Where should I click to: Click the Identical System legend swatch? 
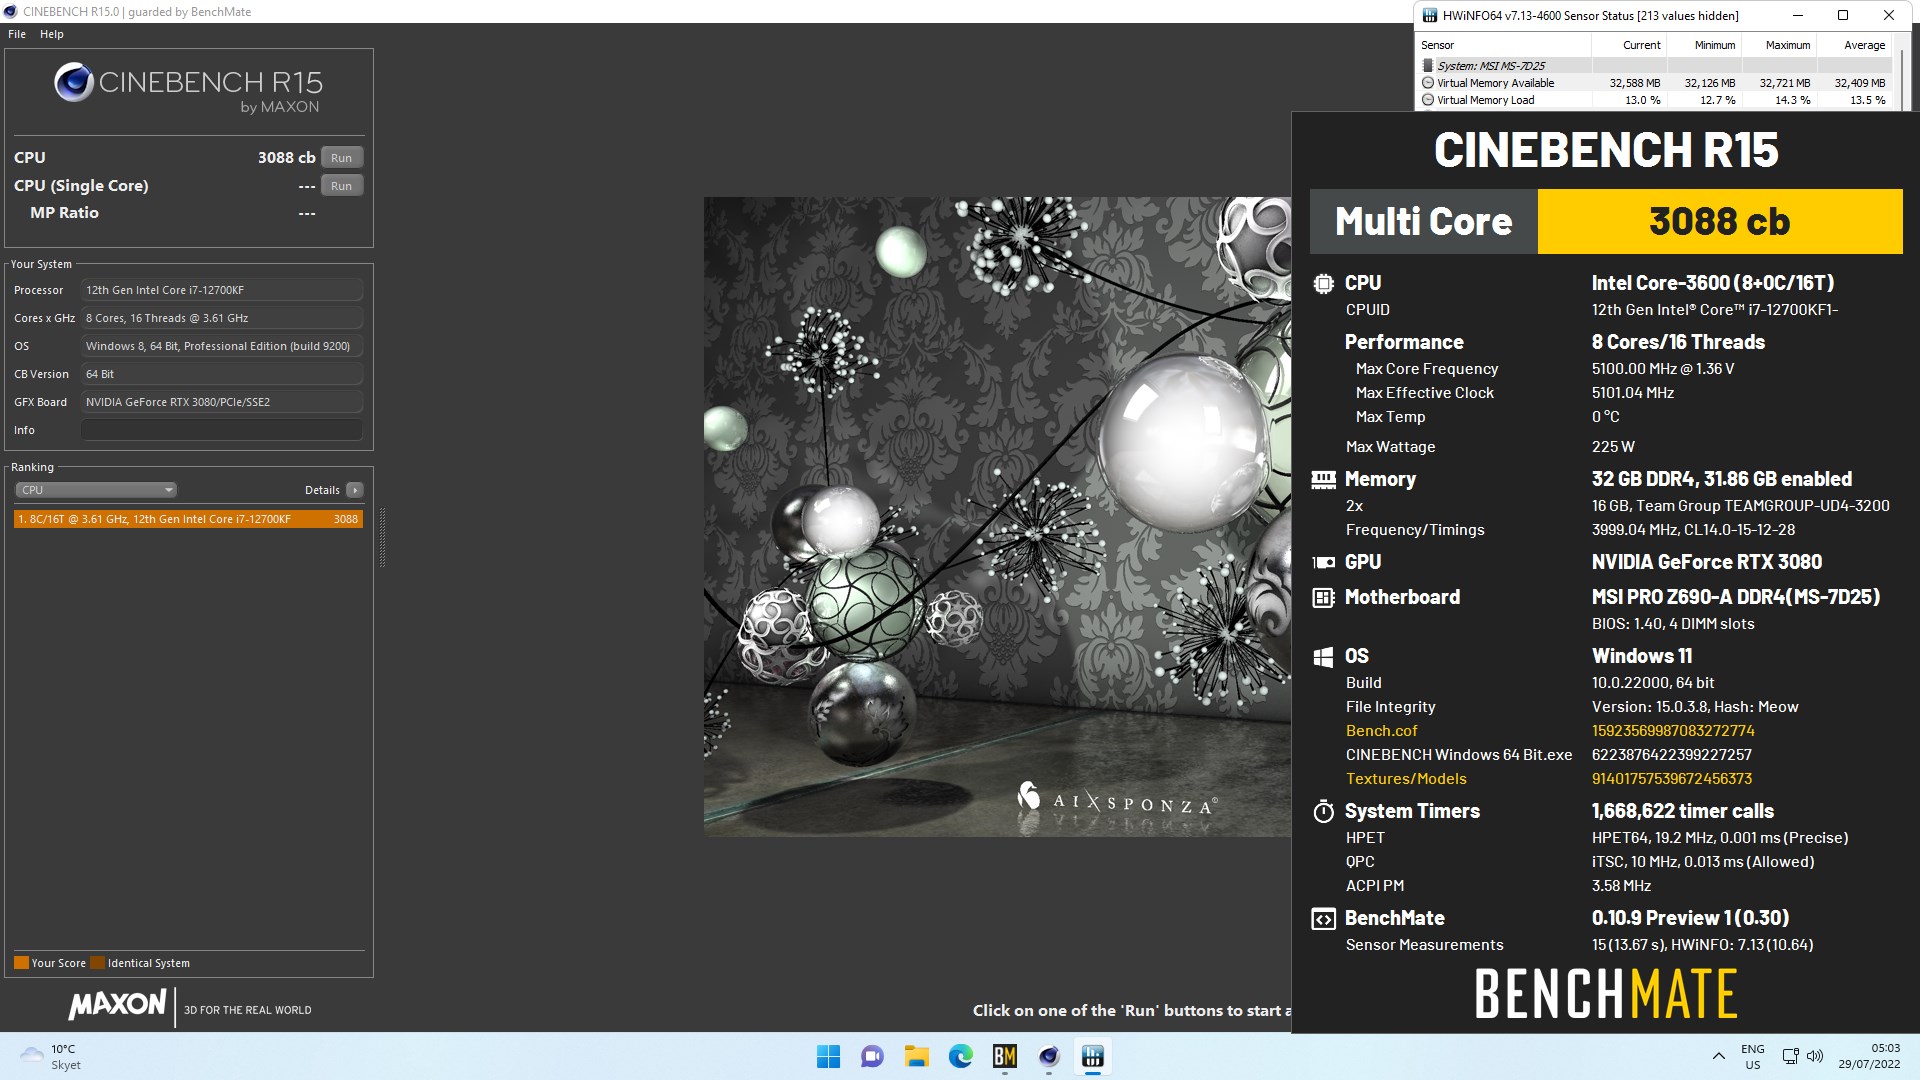pos(97,963)
